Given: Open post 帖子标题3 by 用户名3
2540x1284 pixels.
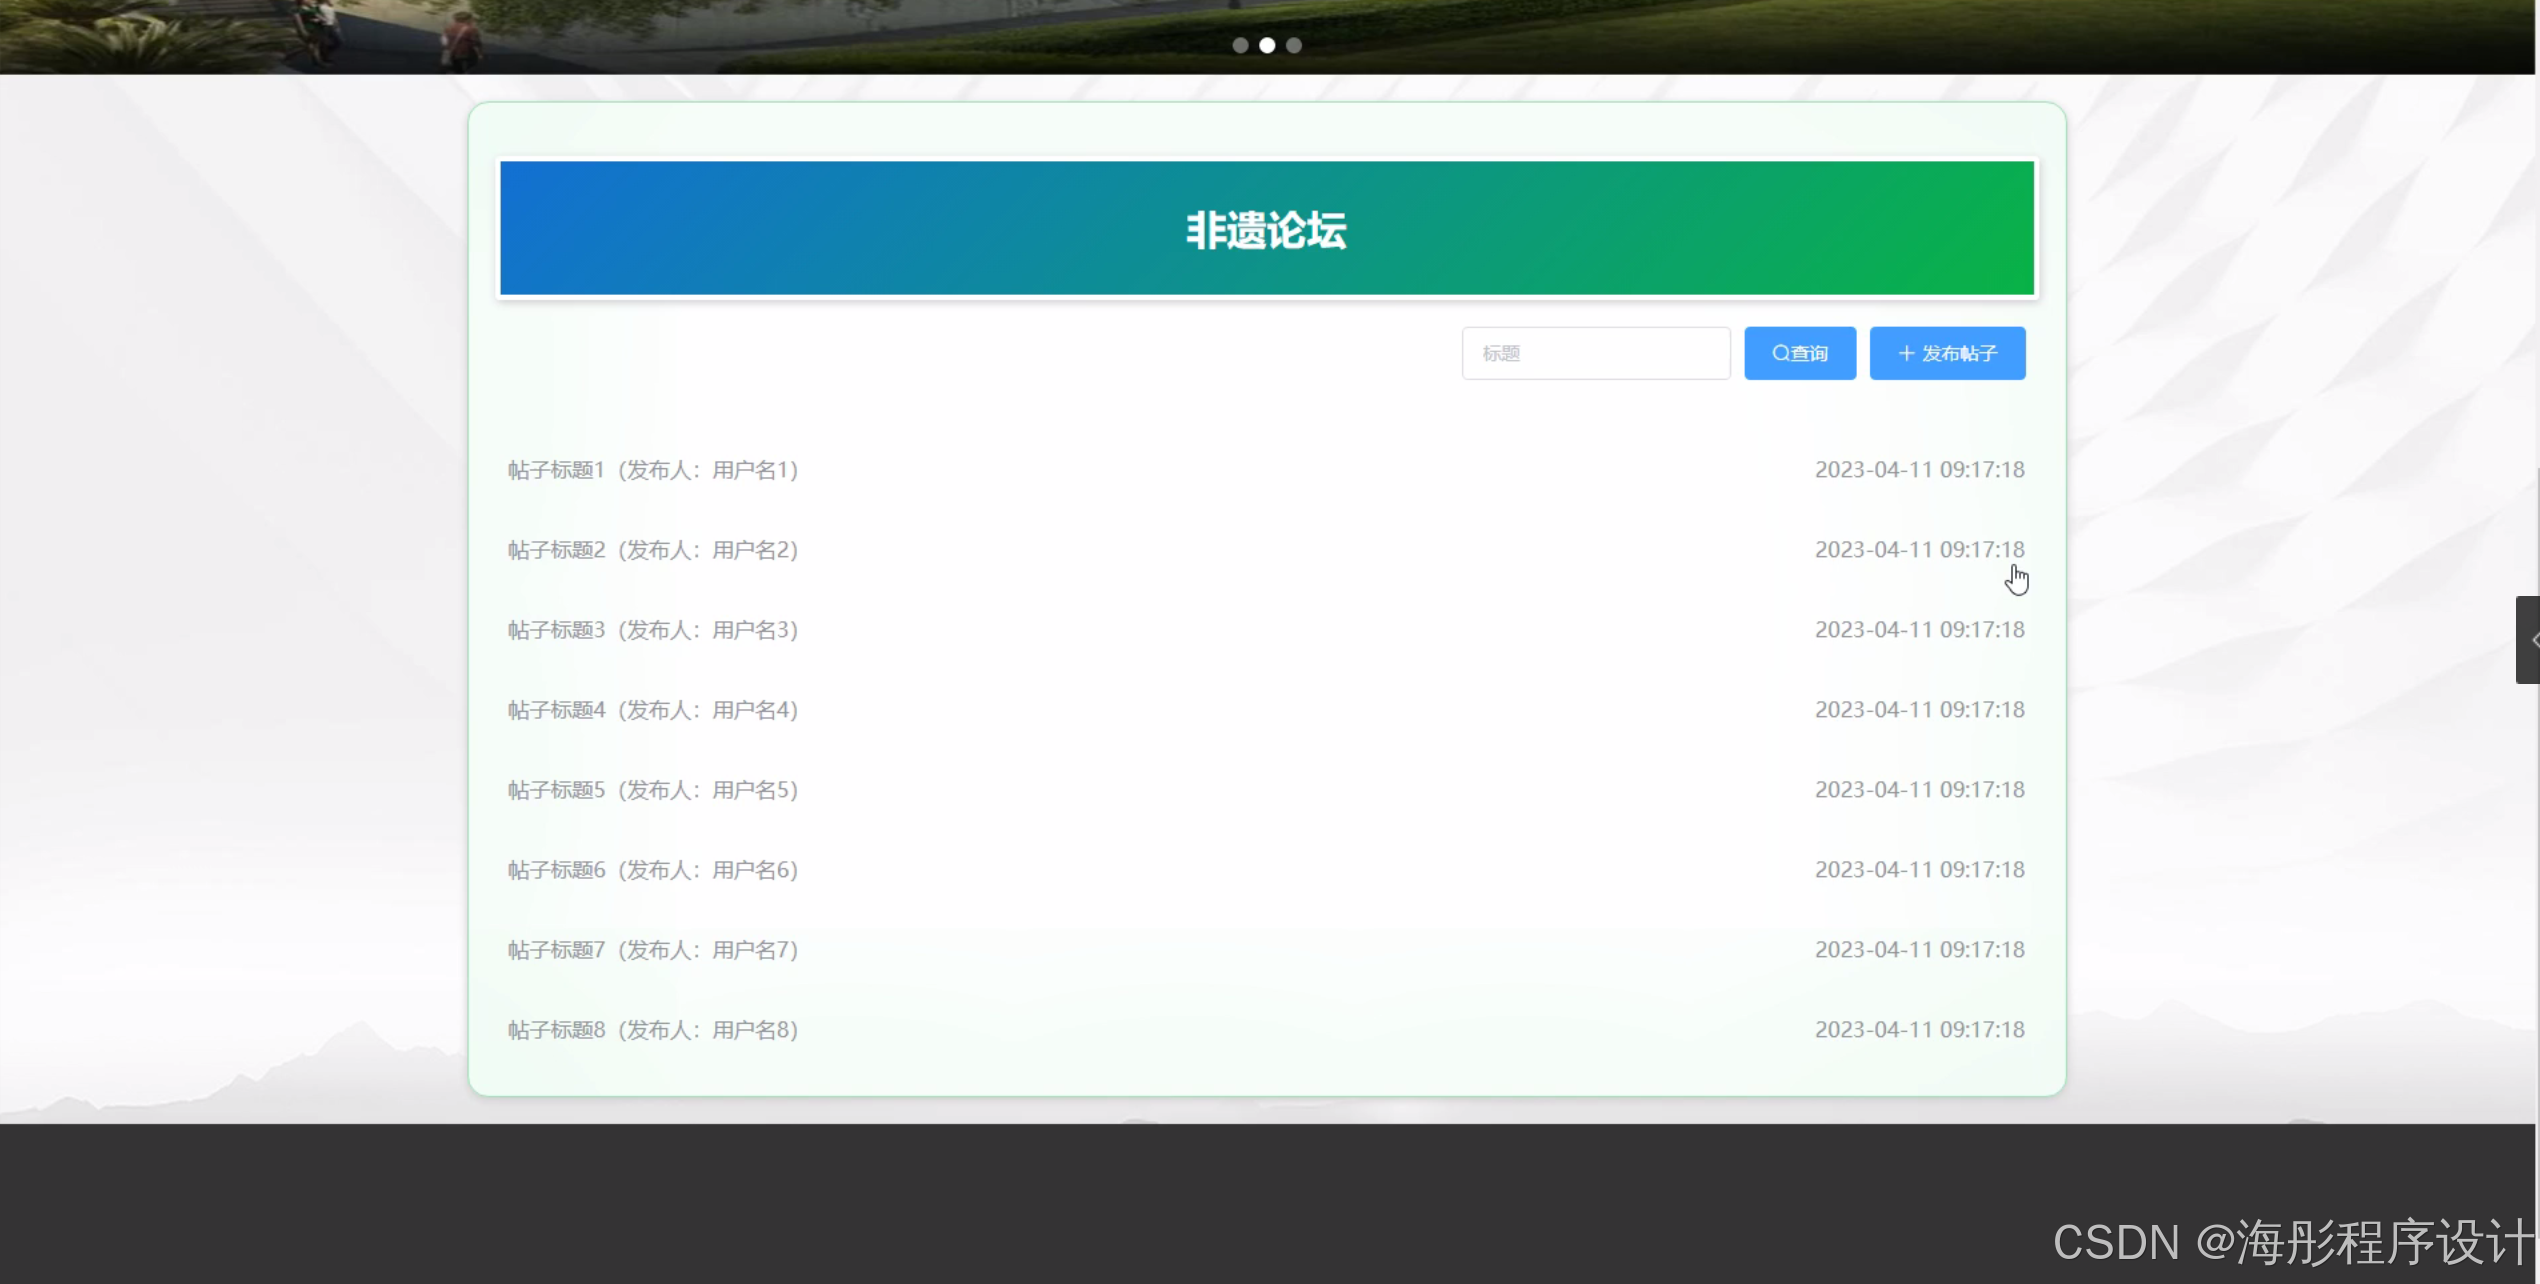Looking at the screenshot, I should click(652, 630).
